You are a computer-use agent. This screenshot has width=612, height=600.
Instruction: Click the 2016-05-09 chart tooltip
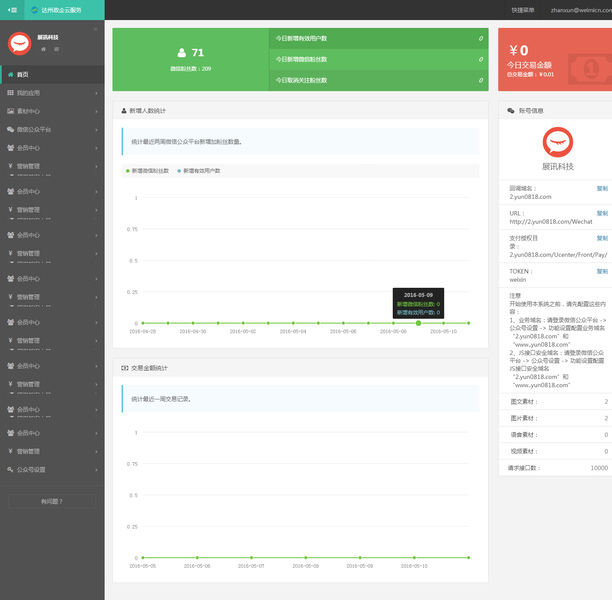[x=418, y=303]
